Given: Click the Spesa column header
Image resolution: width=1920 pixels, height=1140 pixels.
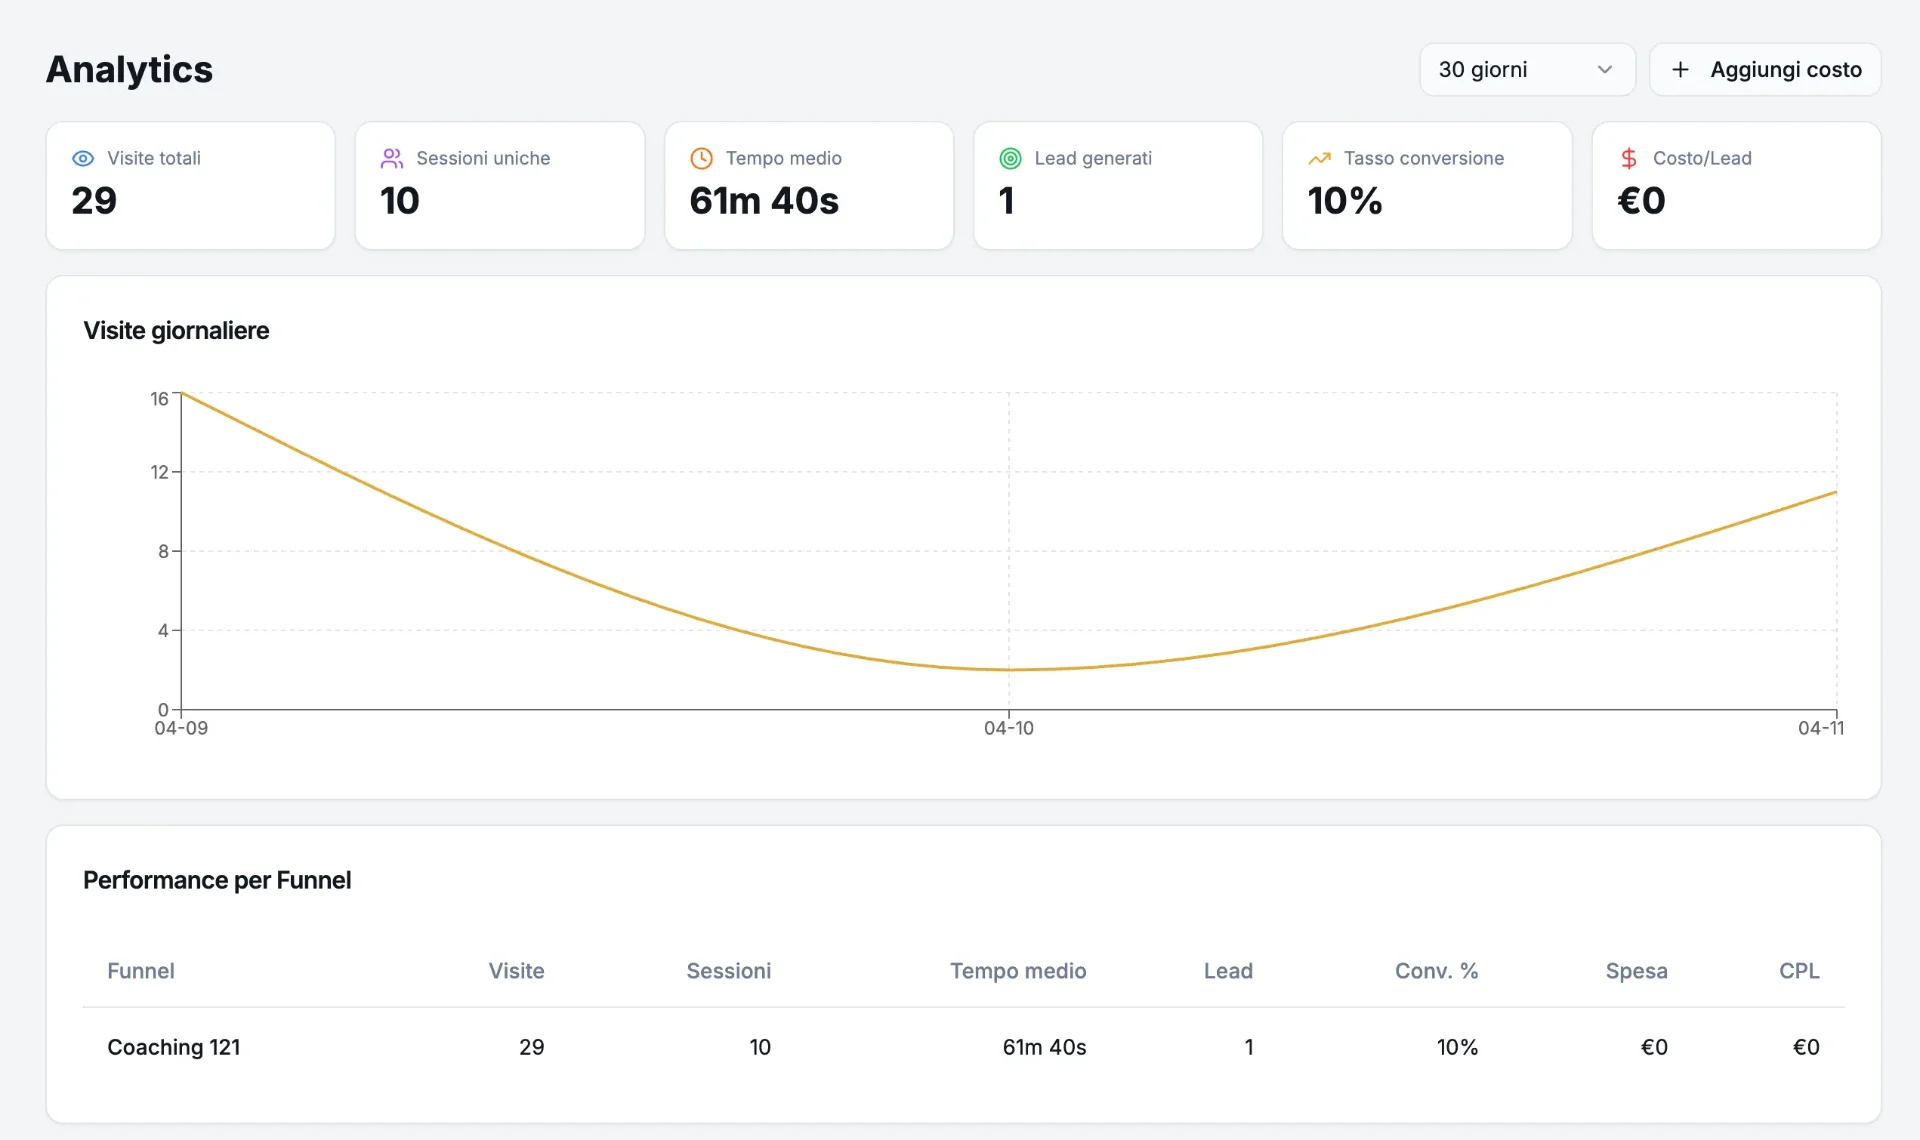Looking at the screenshot, I should pyautogui.click(x=1636, y=971).
